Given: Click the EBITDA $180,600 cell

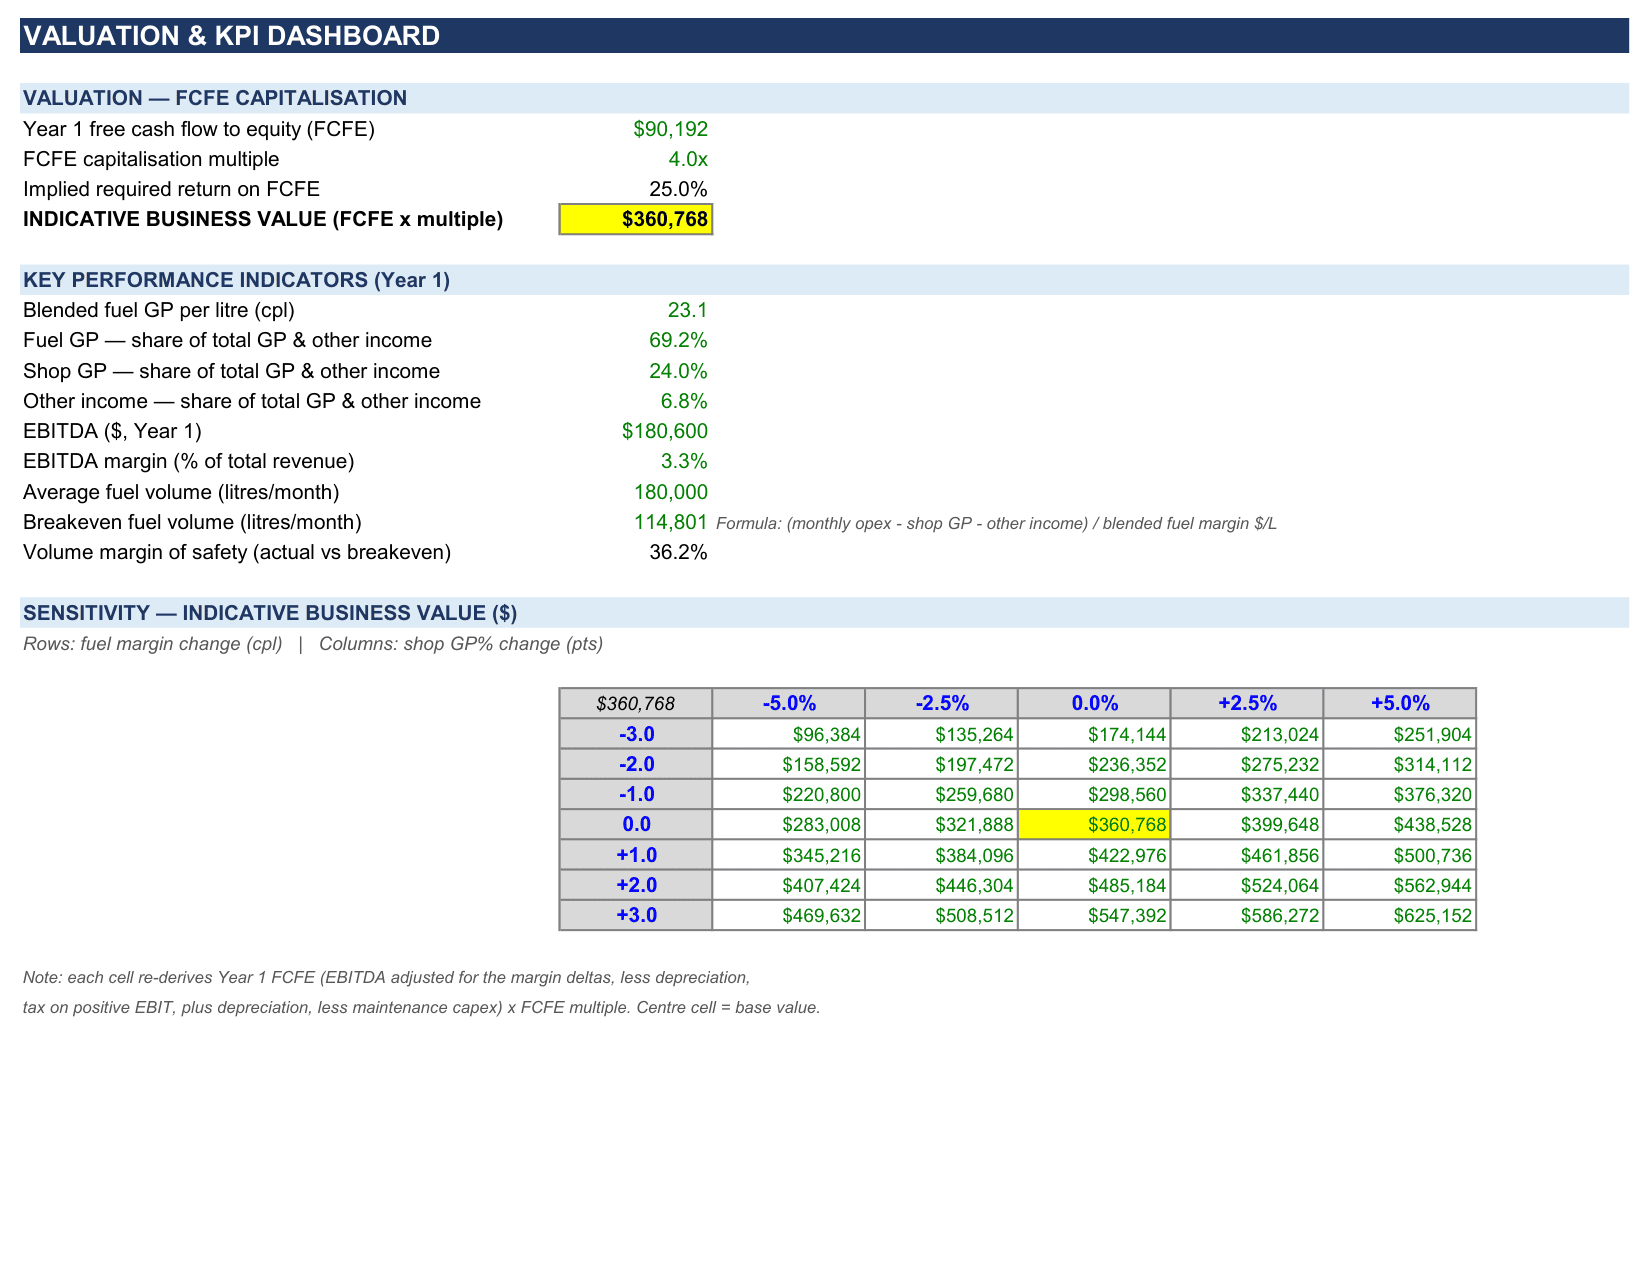Looking at the screenshot, I should click(x=664, y=431).
